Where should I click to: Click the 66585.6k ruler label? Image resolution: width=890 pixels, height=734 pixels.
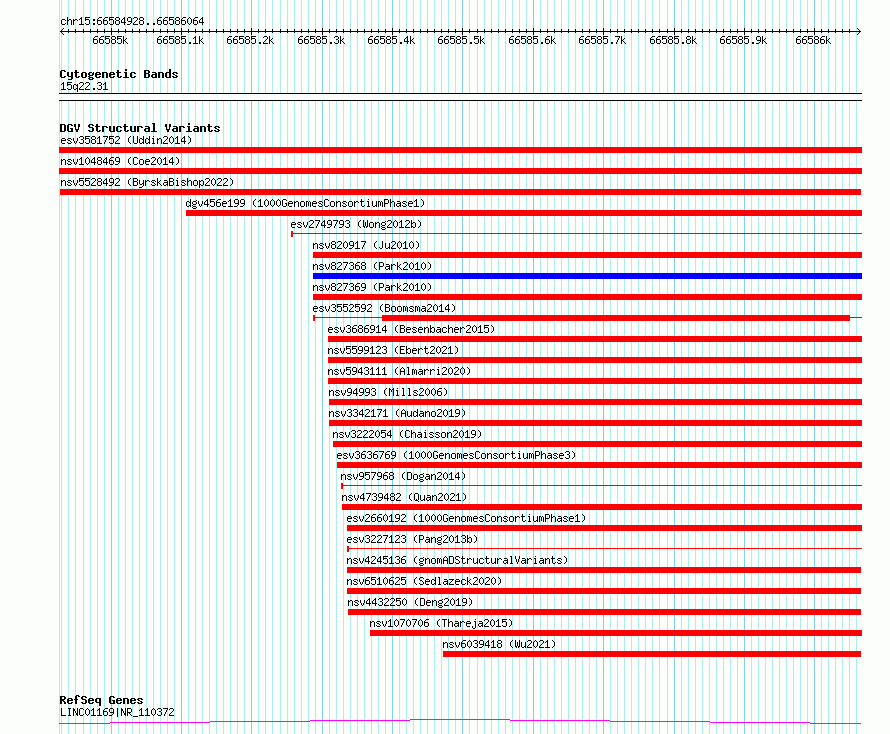tap(532, 41)
